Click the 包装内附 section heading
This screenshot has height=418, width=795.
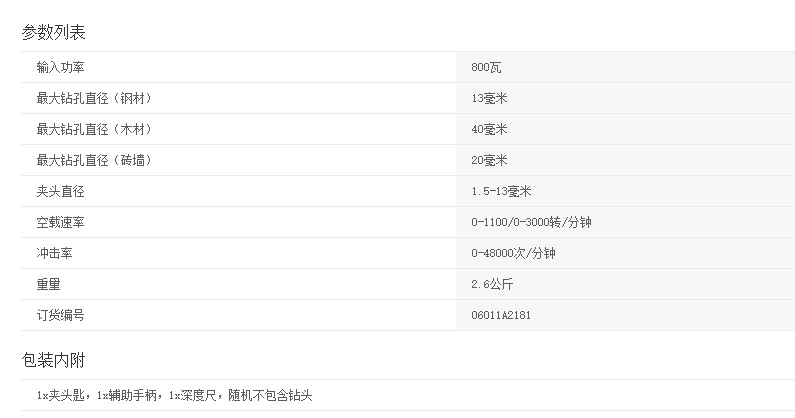54,360
